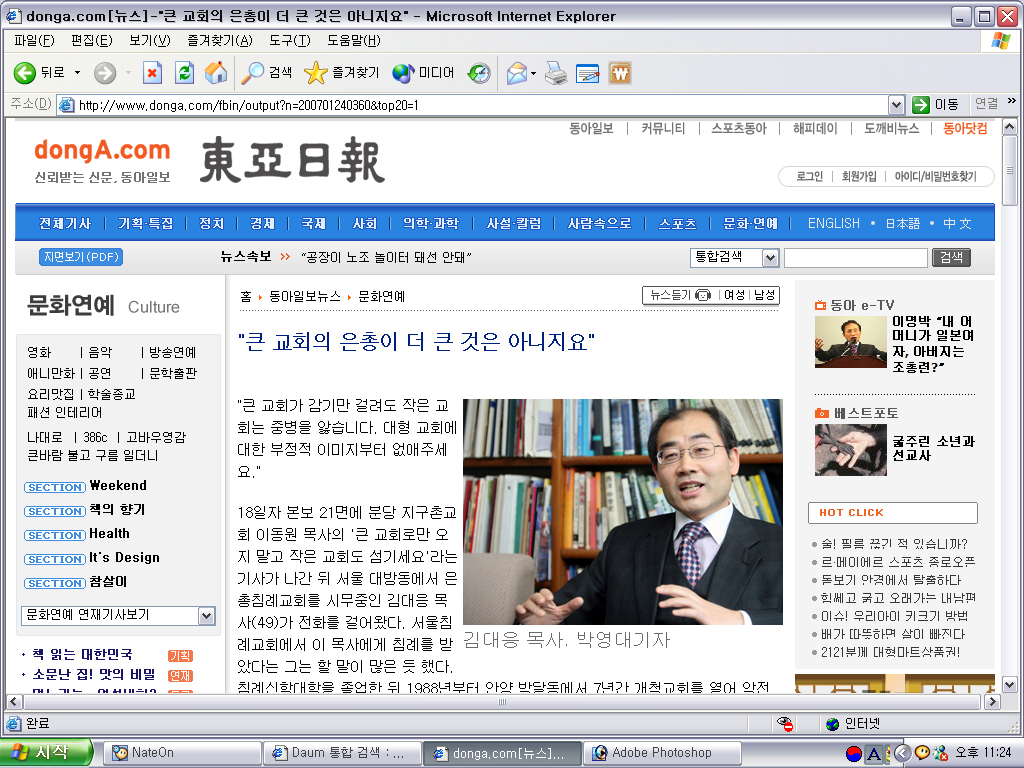Click the 인터넷 zone globe icon
The image size is (1024, 768).
832,724
